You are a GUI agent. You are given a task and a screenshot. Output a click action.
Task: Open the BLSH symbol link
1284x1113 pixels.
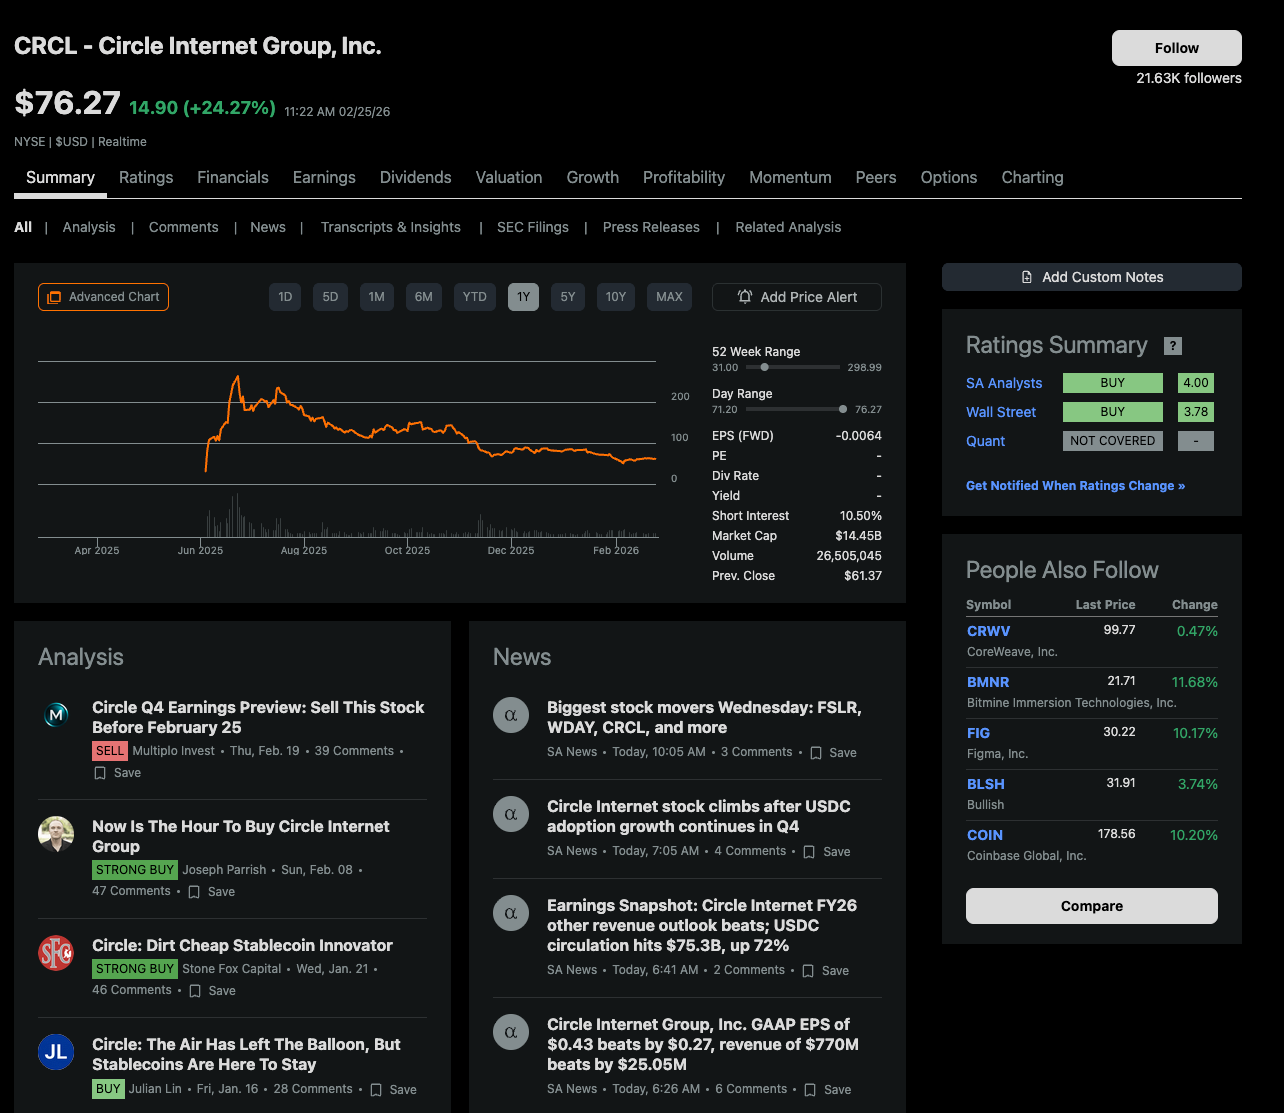986,784
